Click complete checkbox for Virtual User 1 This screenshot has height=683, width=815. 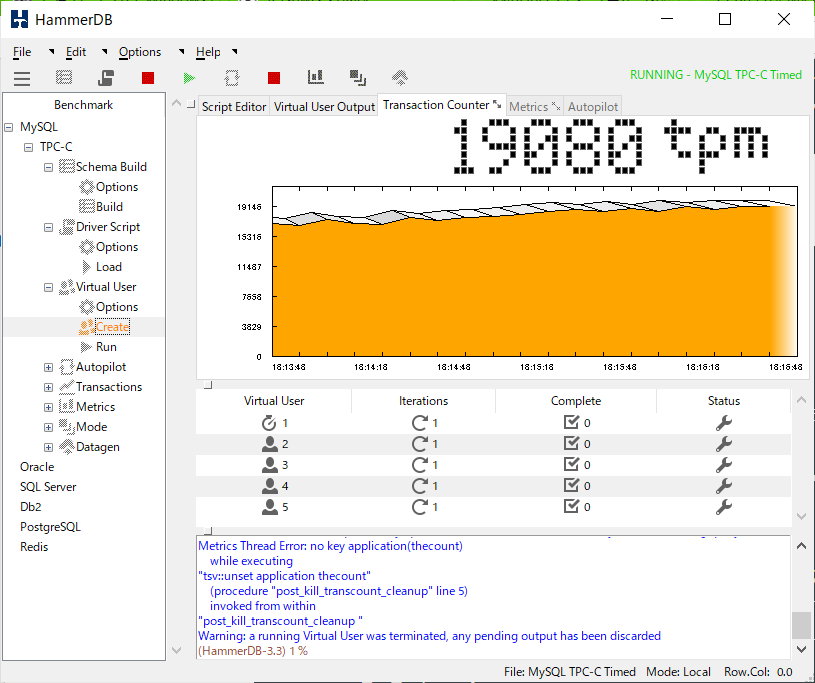[x=571, y=422]
